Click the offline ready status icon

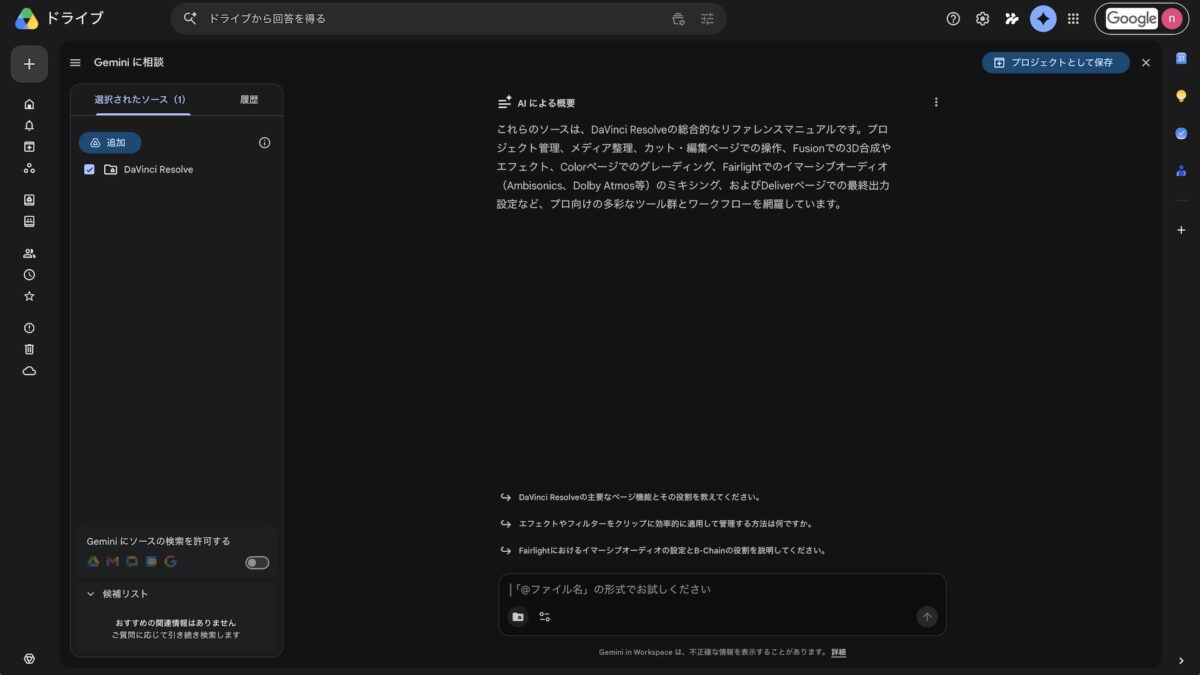pyautogui.click(x=1012, y=18)
